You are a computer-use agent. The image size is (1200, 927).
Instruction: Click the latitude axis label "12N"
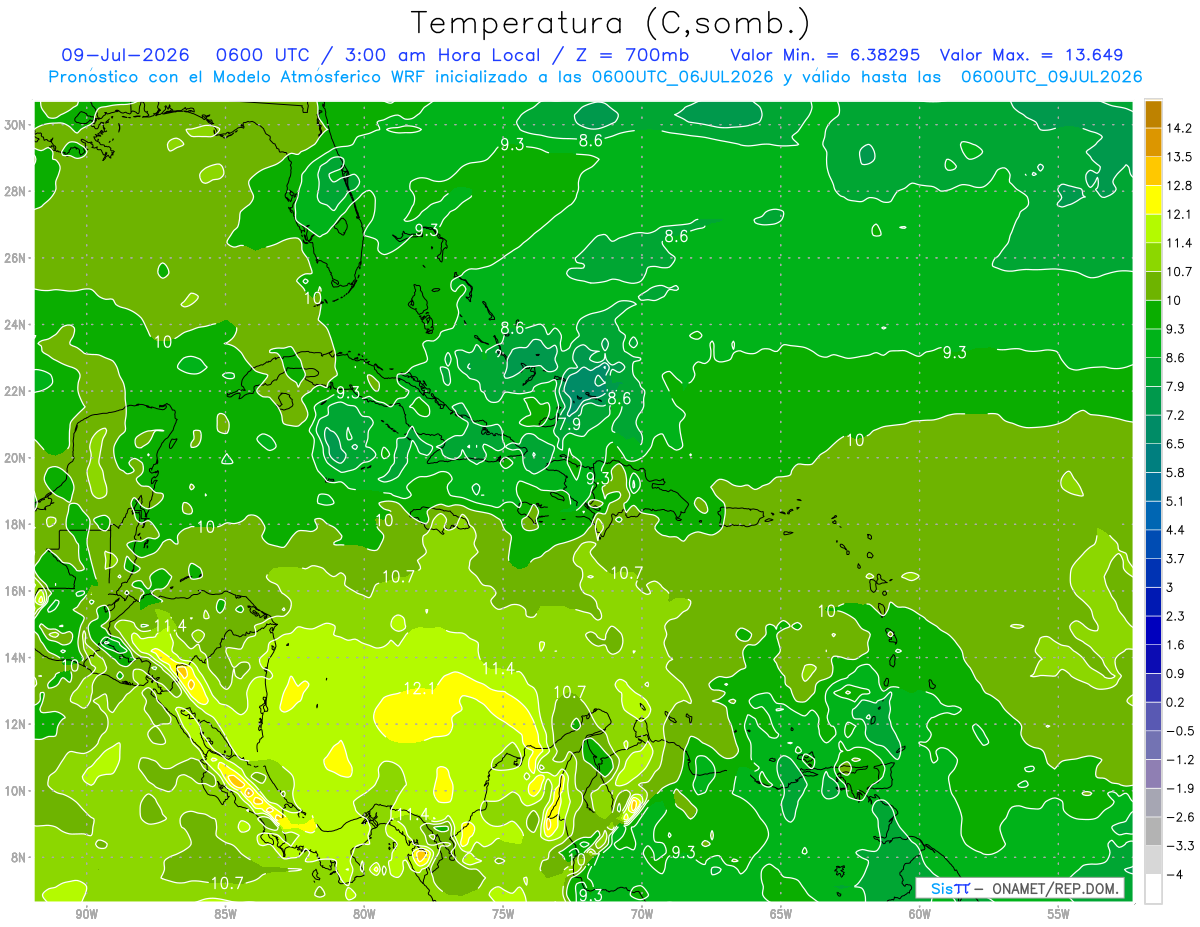17,724
